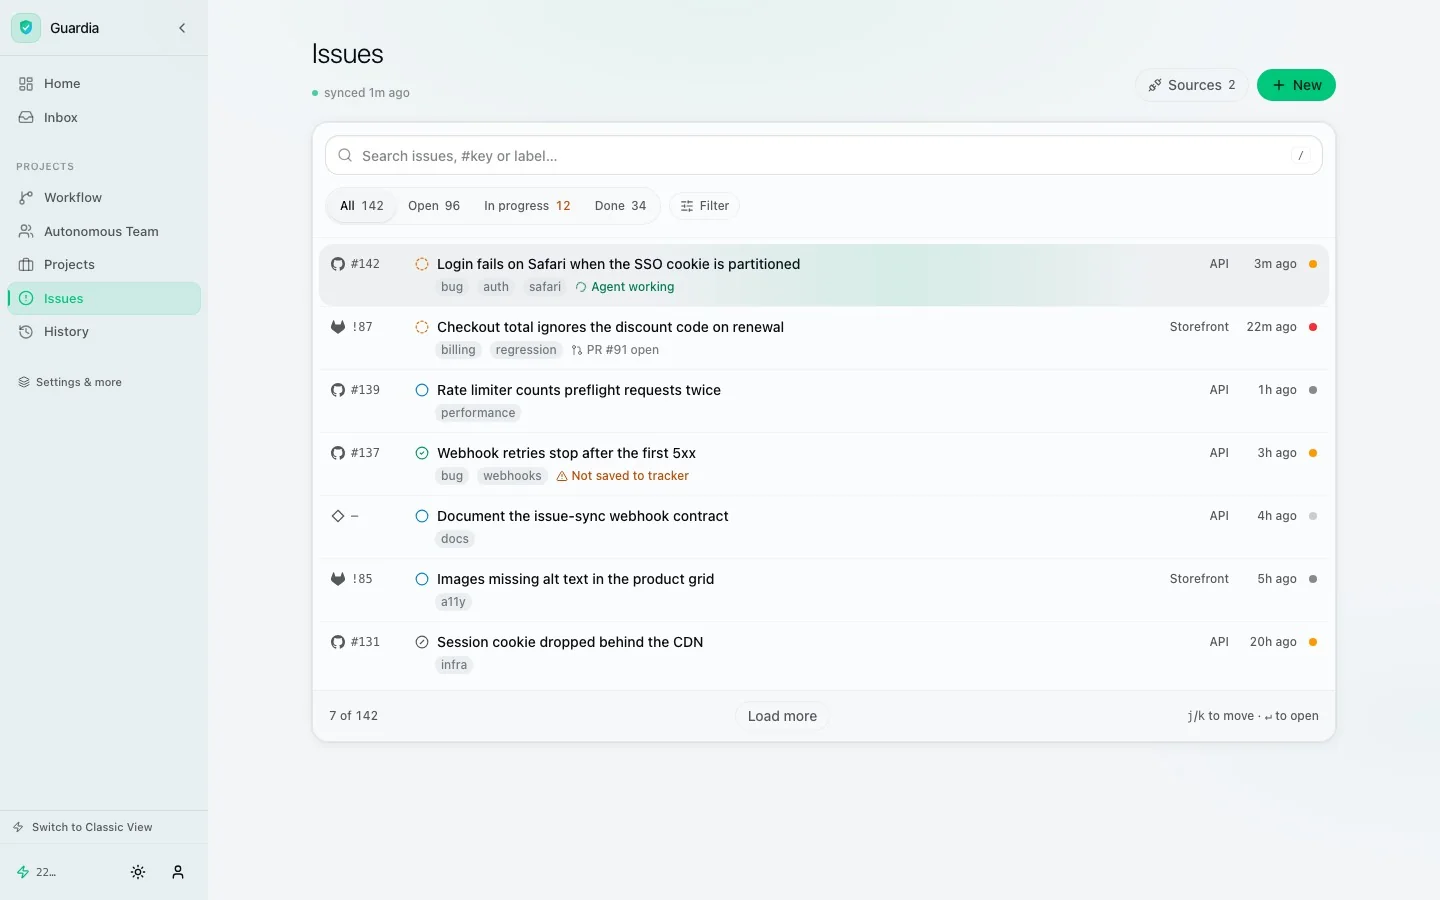This screenshot has width=1440, height=900.
Task: Click the diamond icon of unsynced docs issue
Action: [x=338, y=516]
